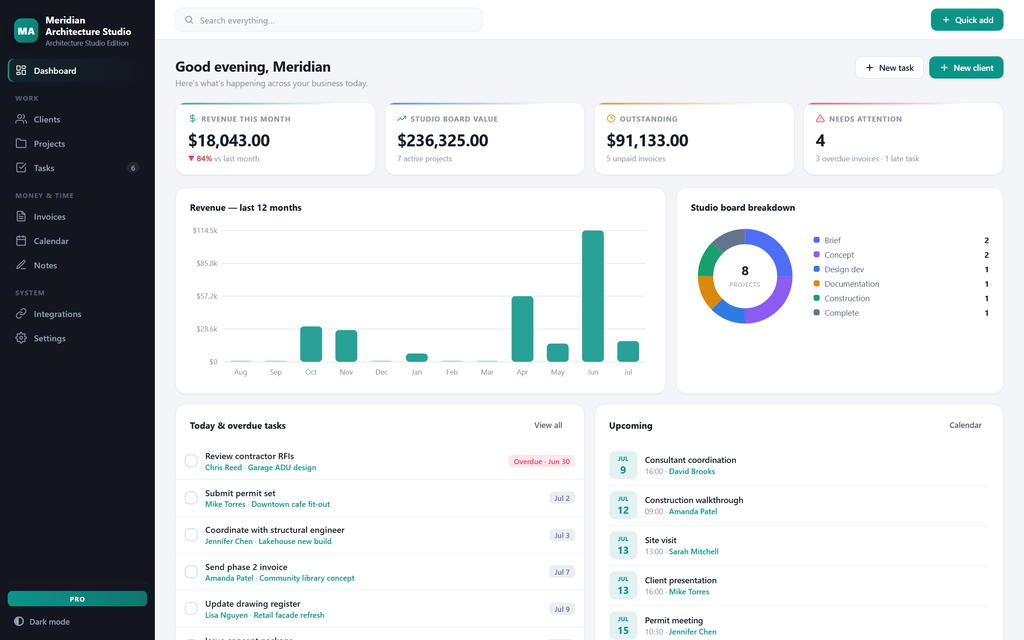This screenshot has width=1024, height=640.
Task: Open Chris Reed client link
Action: (x=223, y=468)
